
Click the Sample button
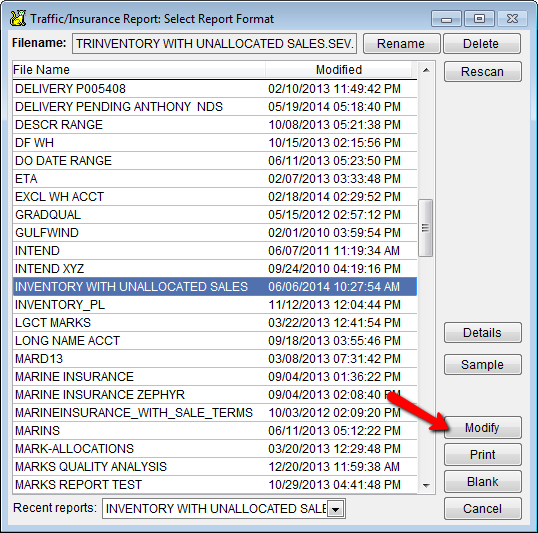click(482, 364)
